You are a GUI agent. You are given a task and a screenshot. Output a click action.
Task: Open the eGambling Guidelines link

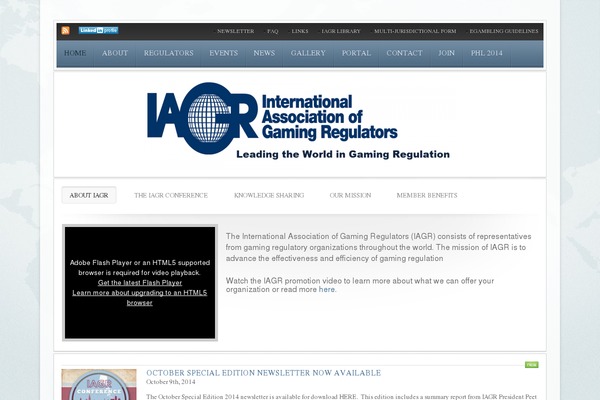[504, 31]
